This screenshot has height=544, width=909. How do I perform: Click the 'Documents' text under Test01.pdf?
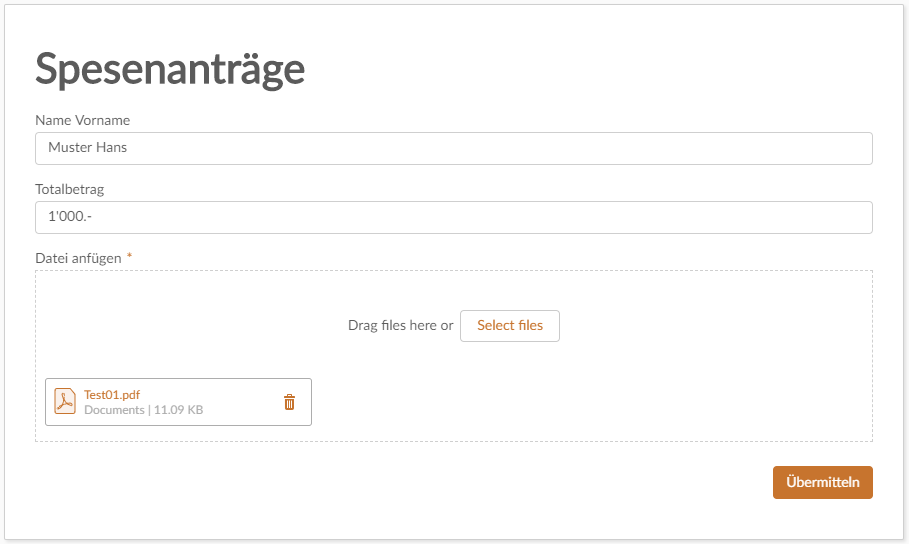pos(114,410)
